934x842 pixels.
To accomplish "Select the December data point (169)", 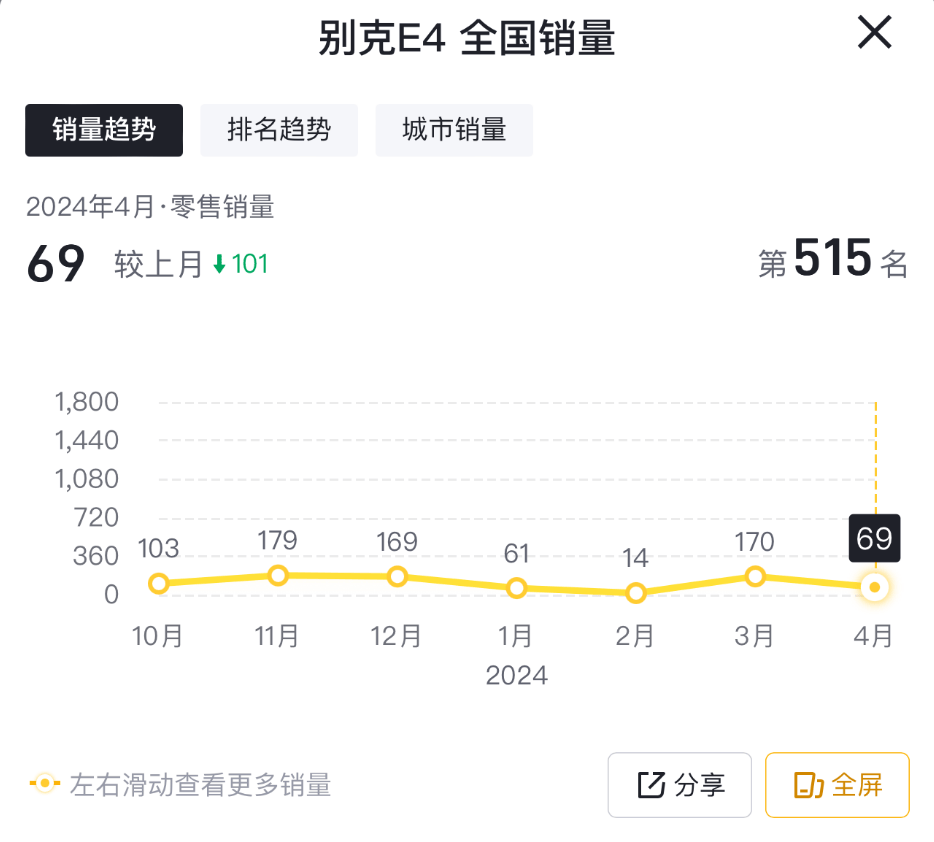I will (x=397, y=577).
